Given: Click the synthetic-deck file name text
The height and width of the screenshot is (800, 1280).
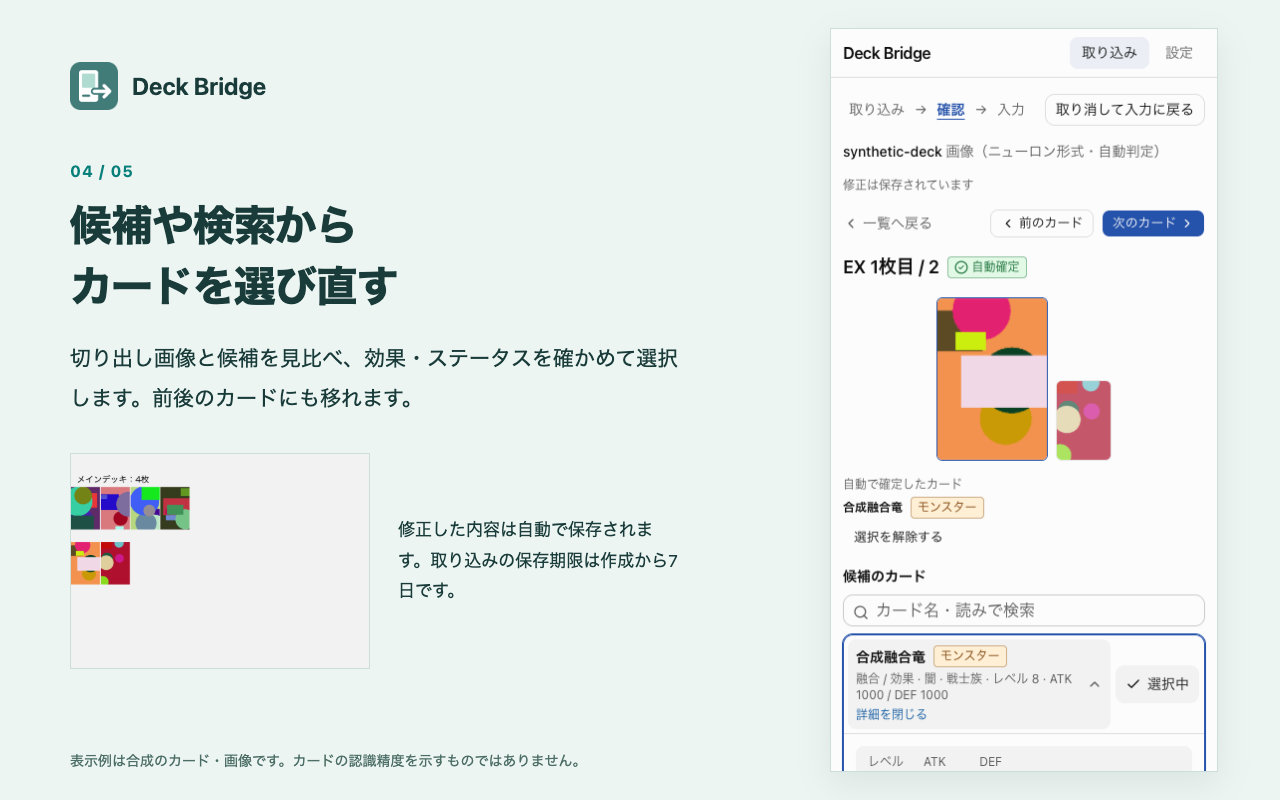Looking at the screenshot, I should point(892,152).
